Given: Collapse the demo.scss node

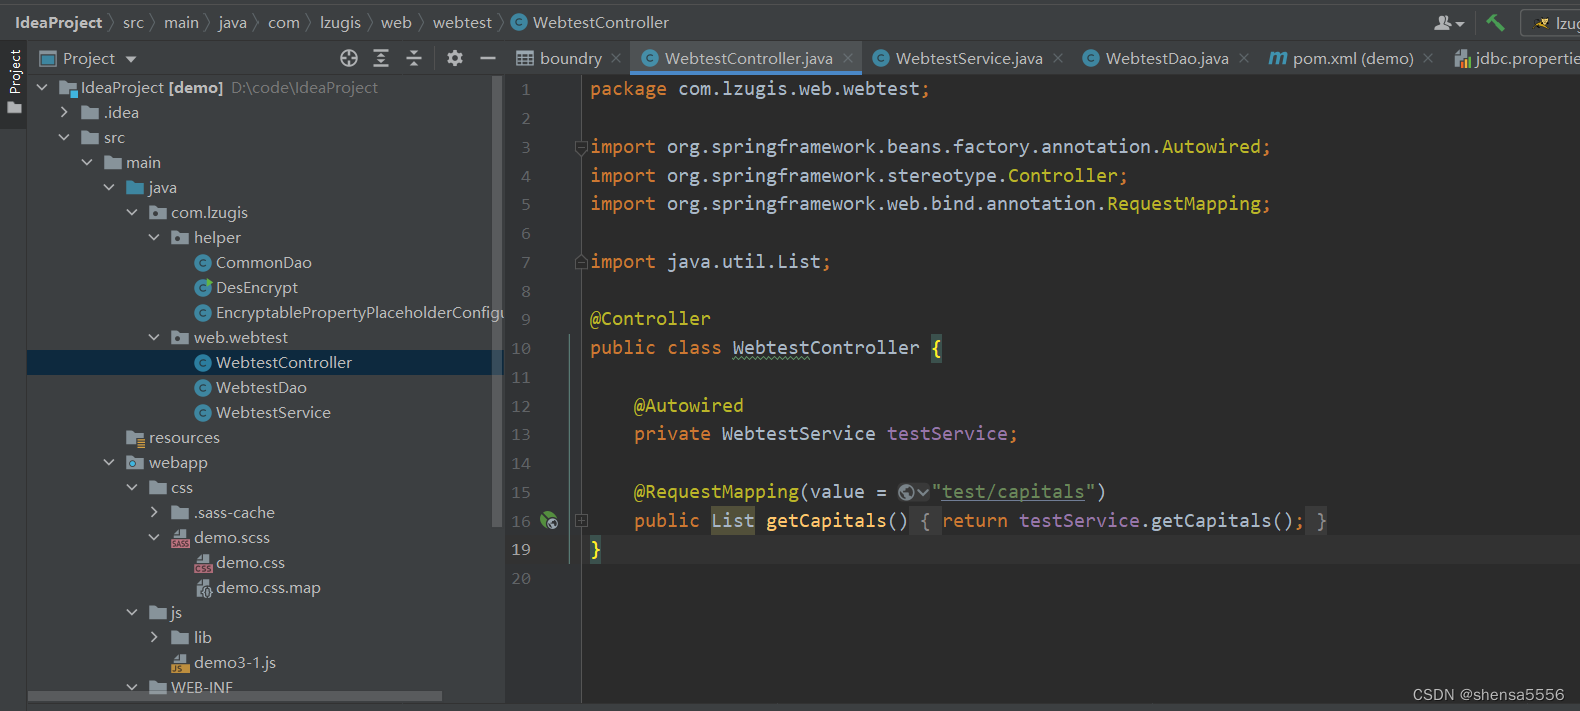Looking at the screenshot, I should (154, 537).
